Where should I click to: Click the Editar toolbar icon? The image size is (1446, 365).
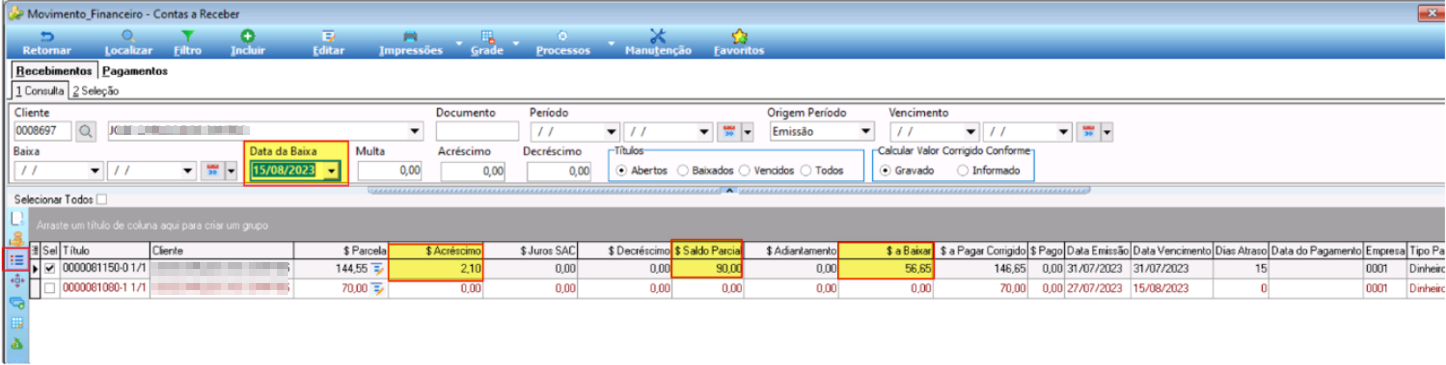click(x=328, y=35)
